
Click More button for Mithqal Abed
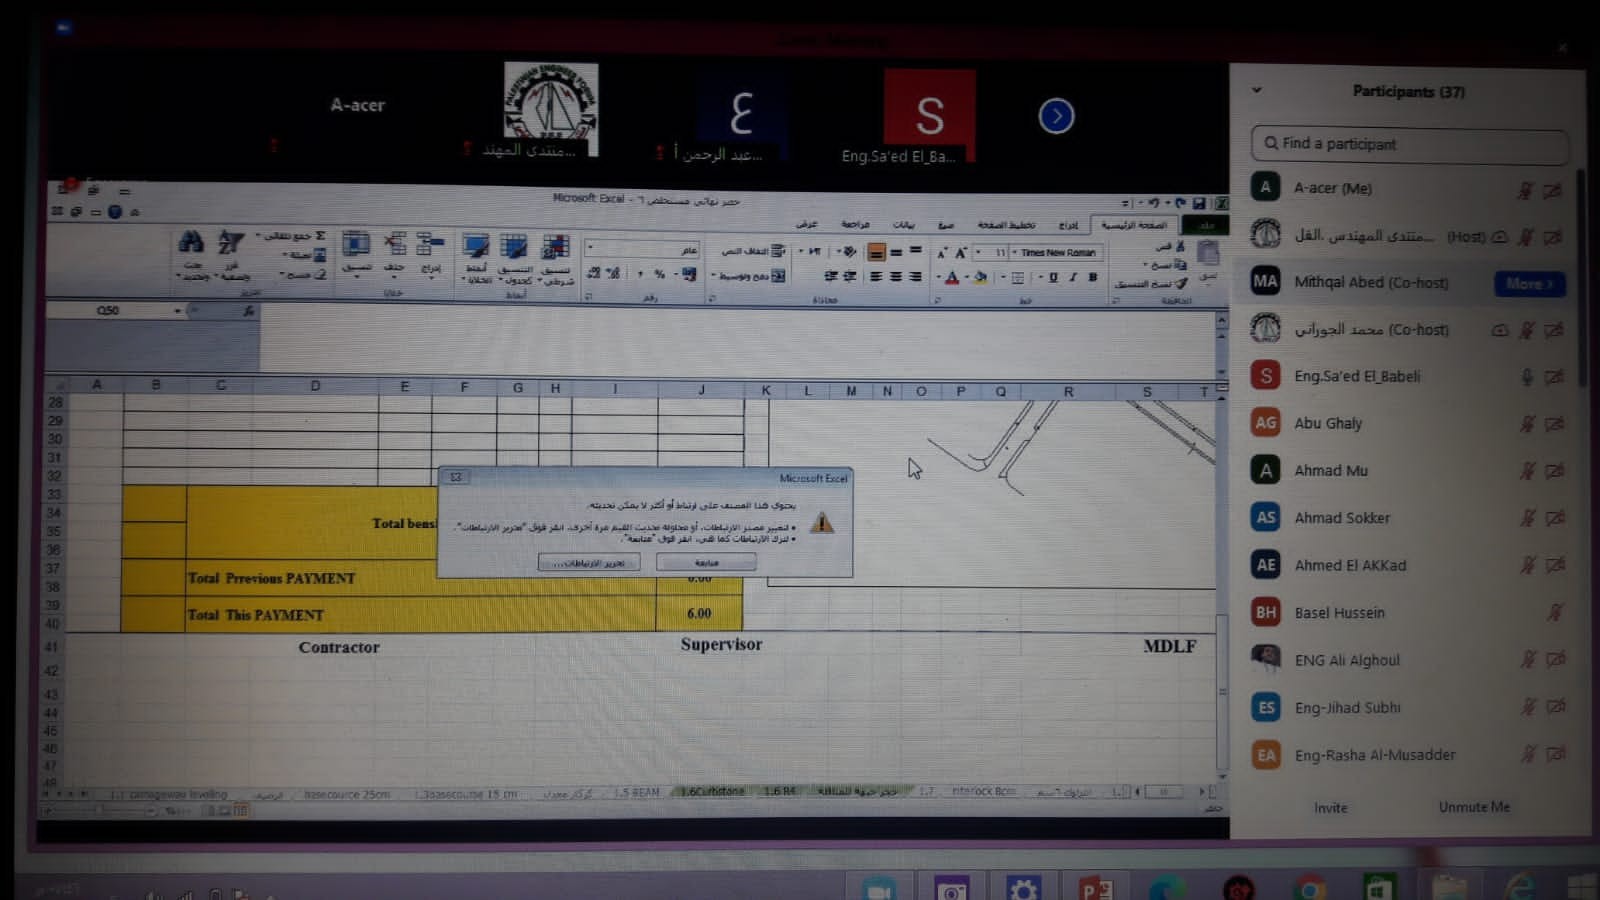point(1528,284)
